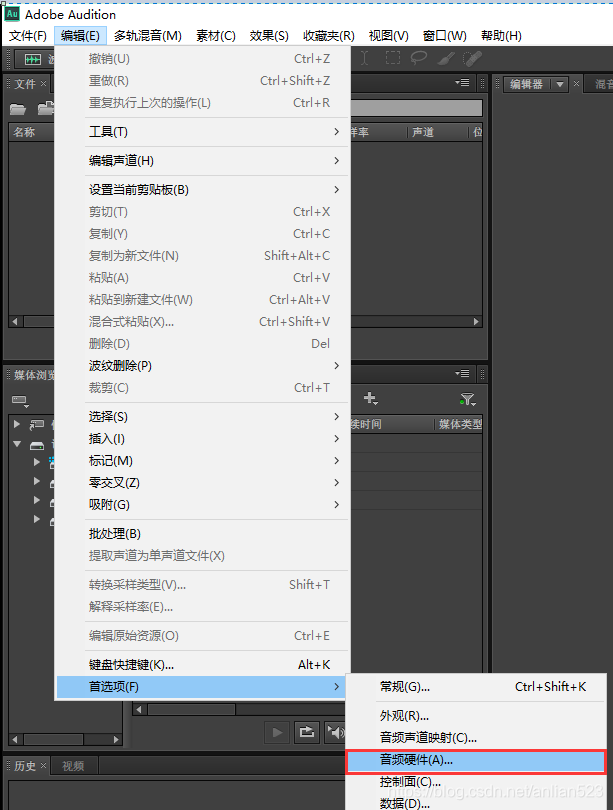Open the 视图(V) menu
Screen dimensions: 613x810
(x=388, y=36)
